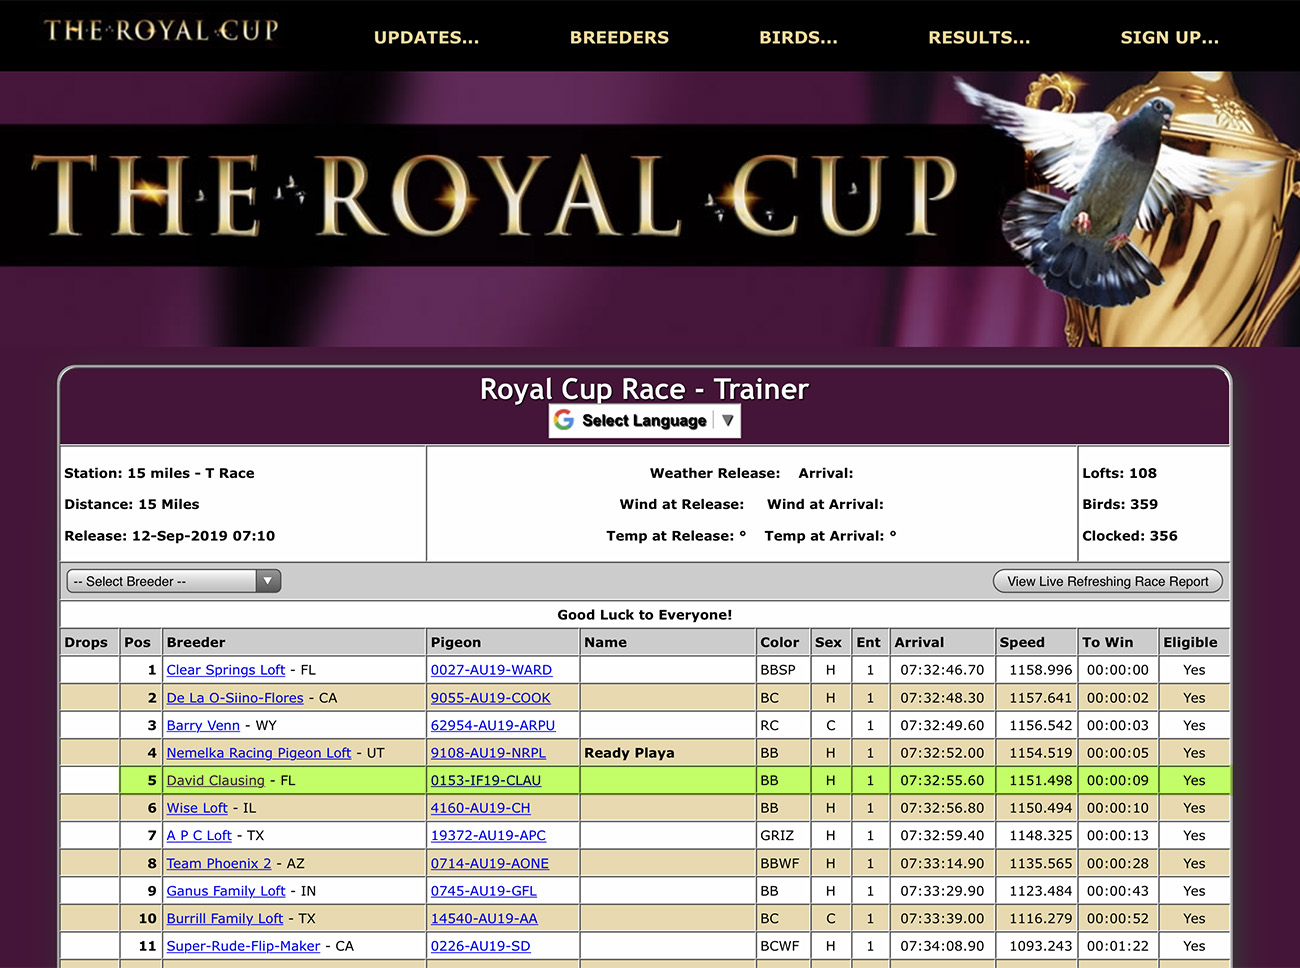Image resolution: width=1300 pixels, height=968 pixels.
Task: Click View Live Refreshing Race Report button
Action: (1107, 581)
